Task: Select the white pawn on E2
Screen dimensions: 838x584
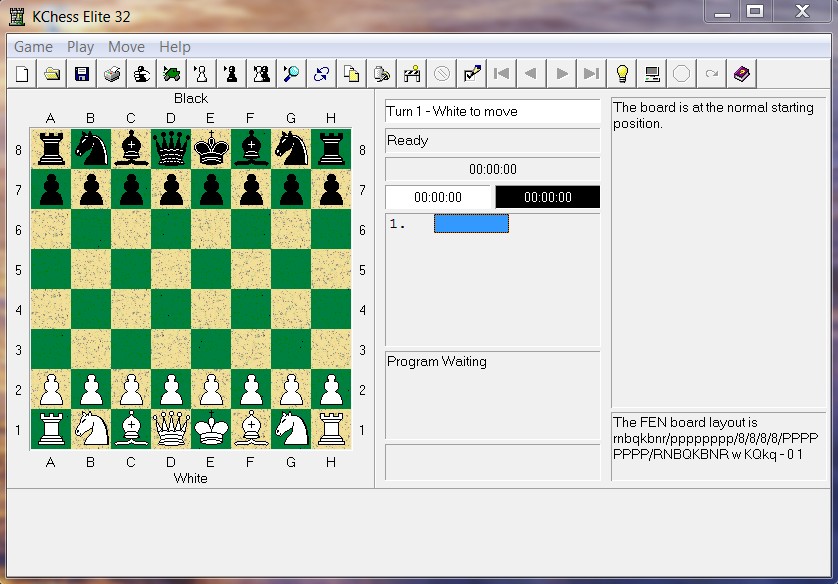Action: point(211,389)
